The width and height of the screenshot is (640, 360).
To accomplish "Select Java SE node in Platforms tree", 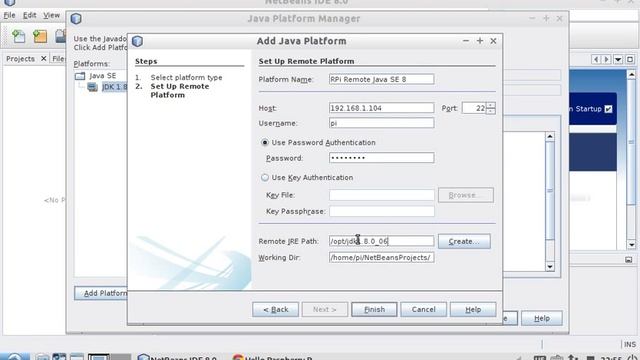I will 102,76.
